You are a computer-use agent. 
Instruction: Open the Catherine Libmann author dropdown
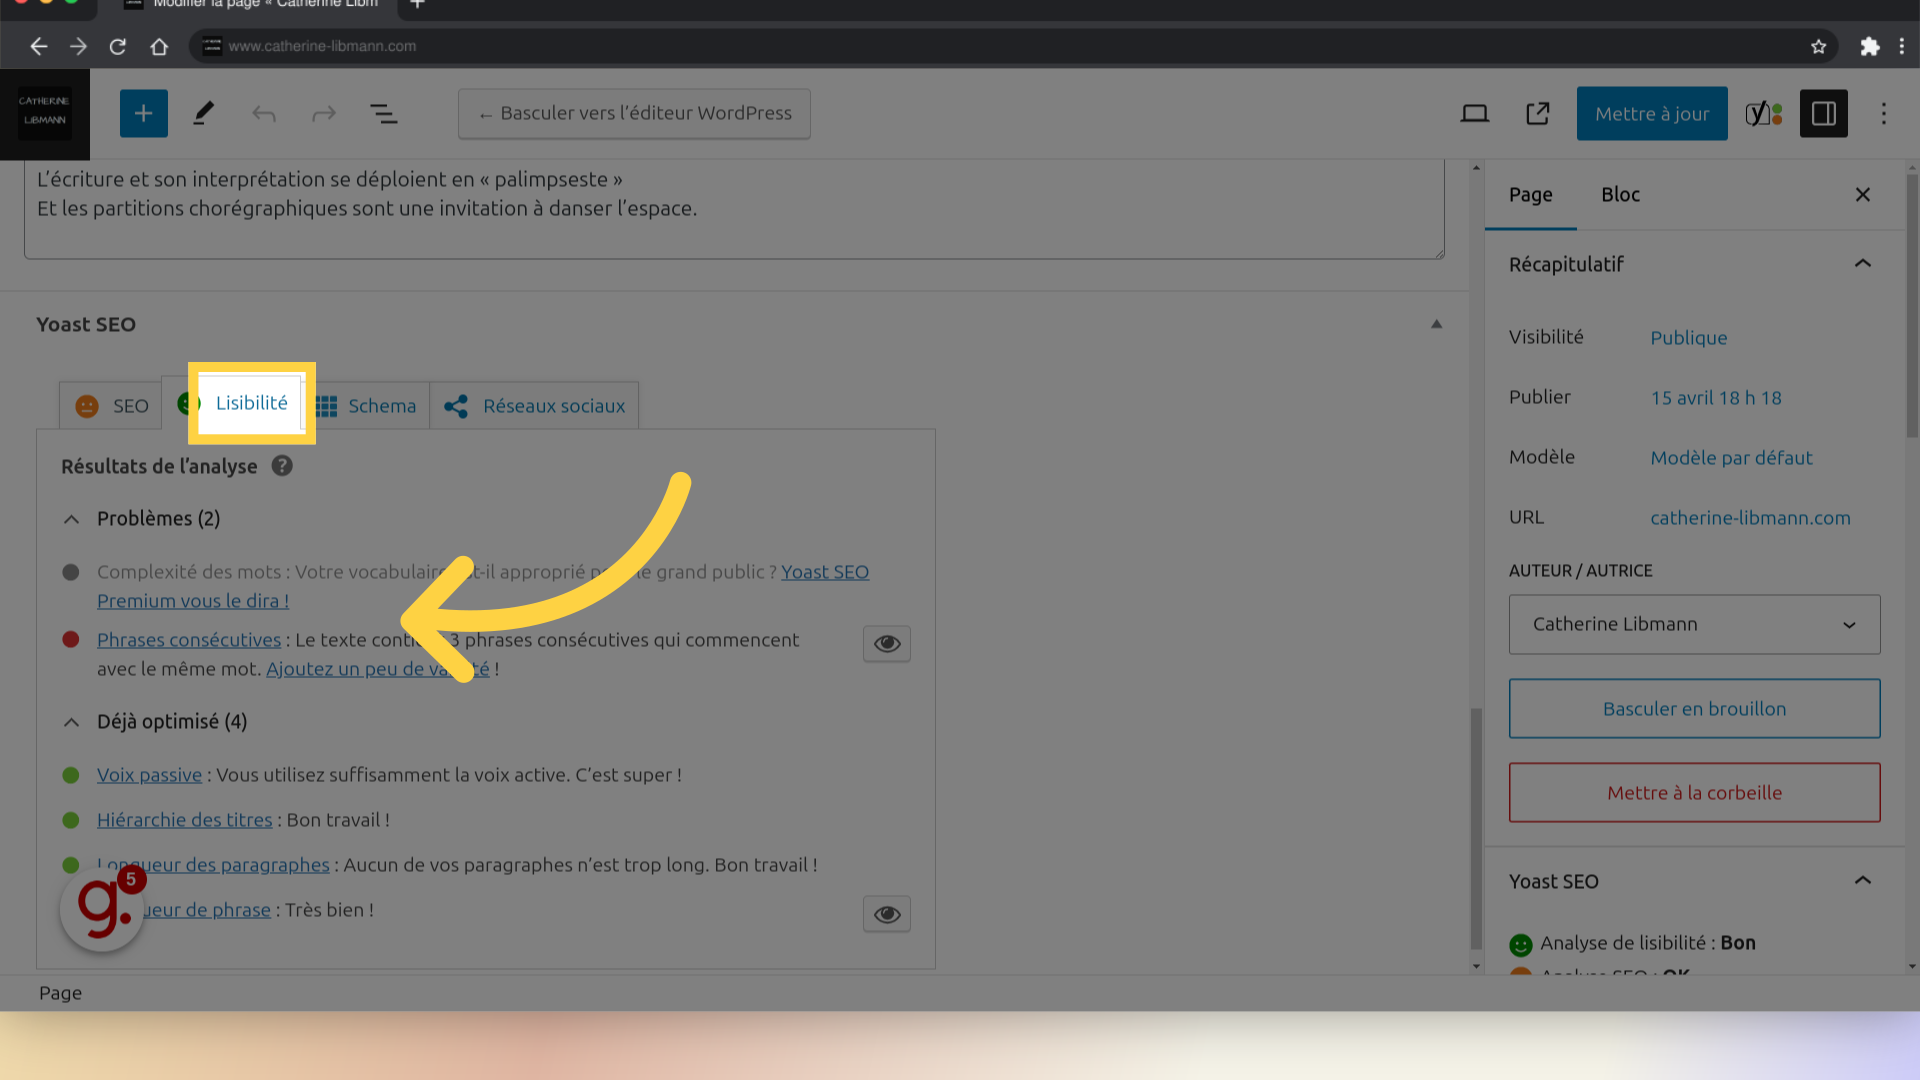(x=1694, y=625)
